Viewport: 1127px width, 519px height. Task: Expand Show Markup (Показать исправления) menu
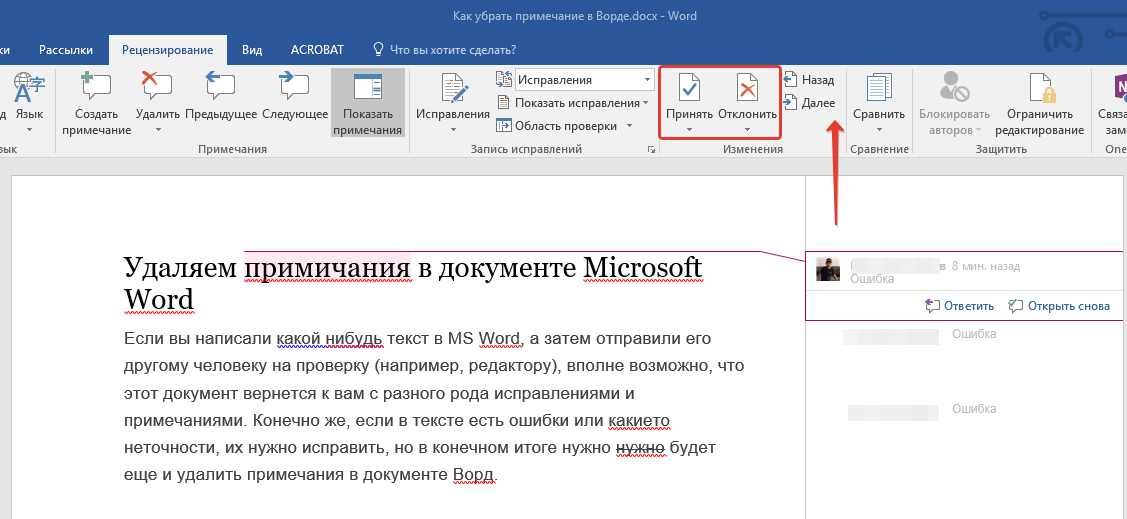coord(576,103)
